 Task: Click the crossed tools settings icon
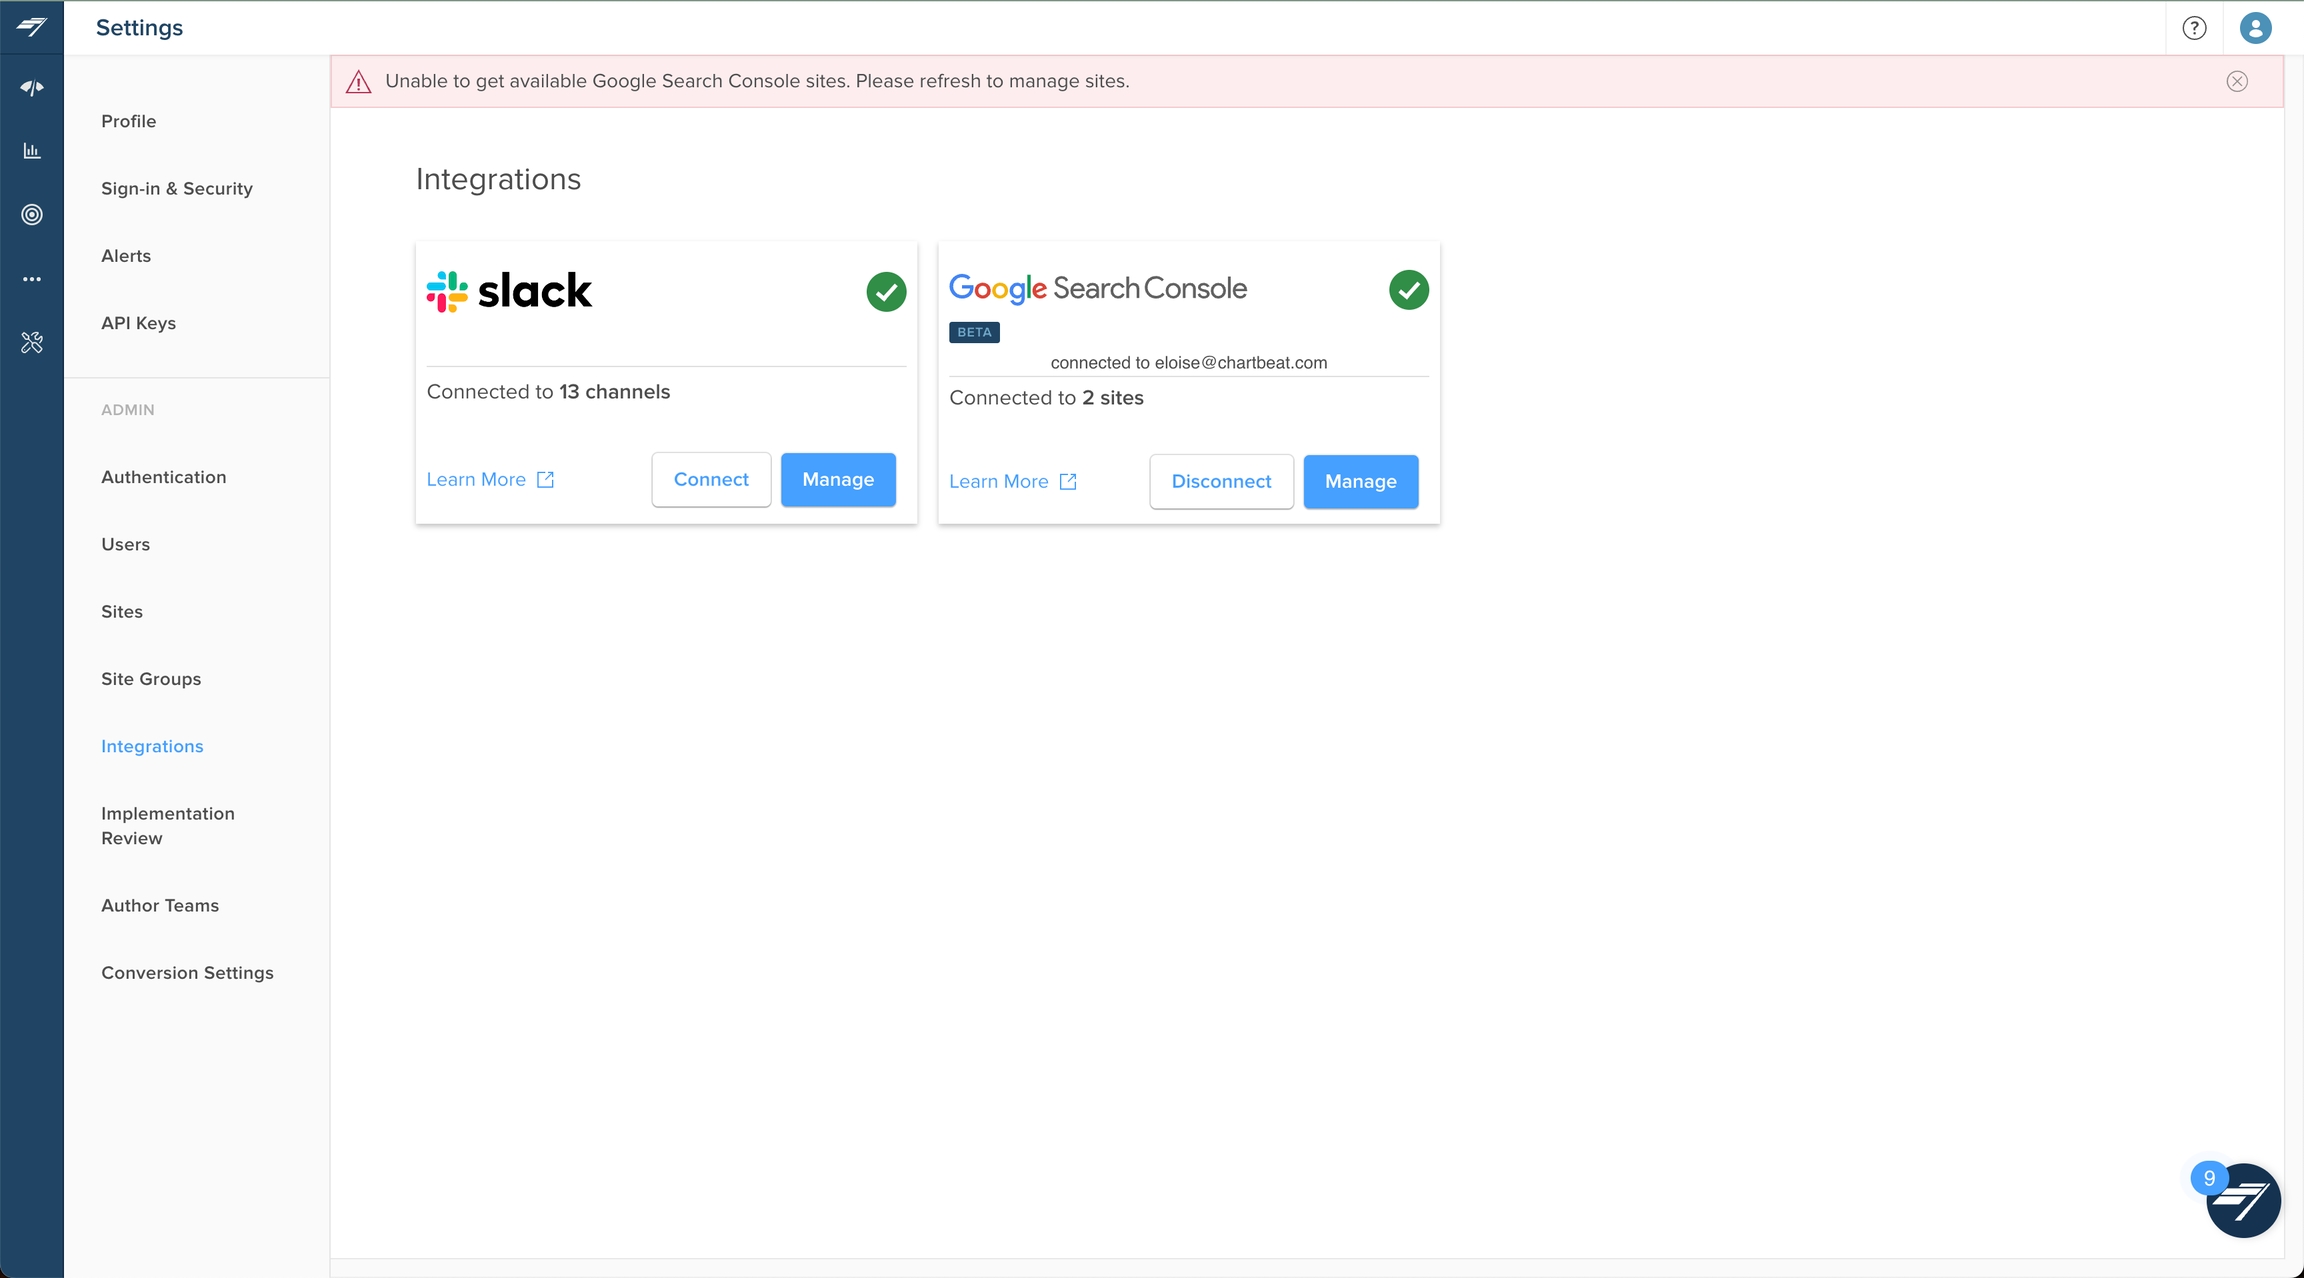[x=32, y=343]
